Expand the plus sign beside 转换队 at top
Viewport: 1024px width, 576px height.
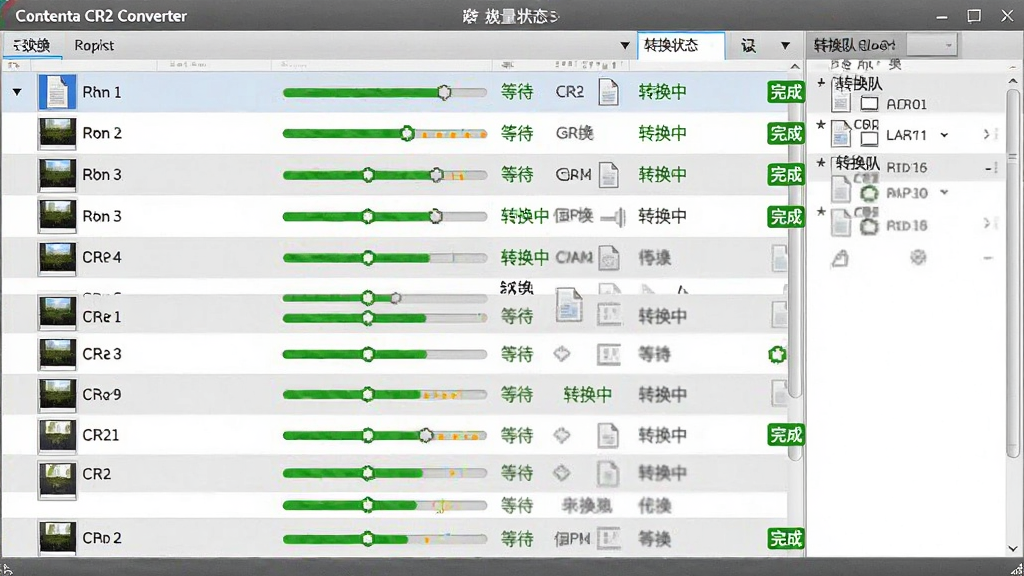[821, 83]
